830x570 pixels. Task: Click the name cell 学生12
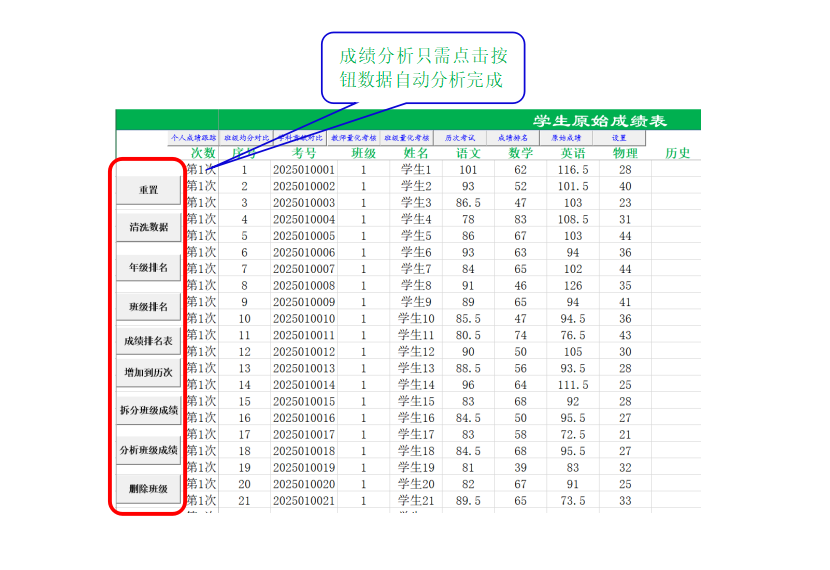[x=416, y=352]
